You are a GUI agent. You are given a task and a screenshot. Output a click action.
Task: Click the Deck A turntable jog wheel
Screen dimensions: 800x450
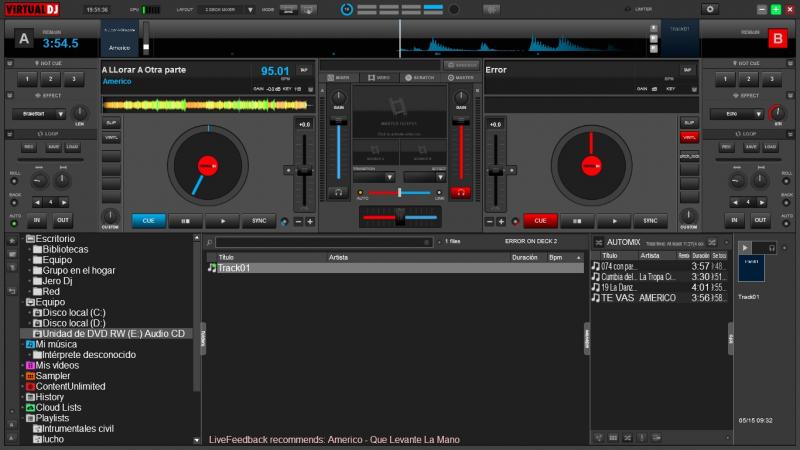(x=208, y=166)
